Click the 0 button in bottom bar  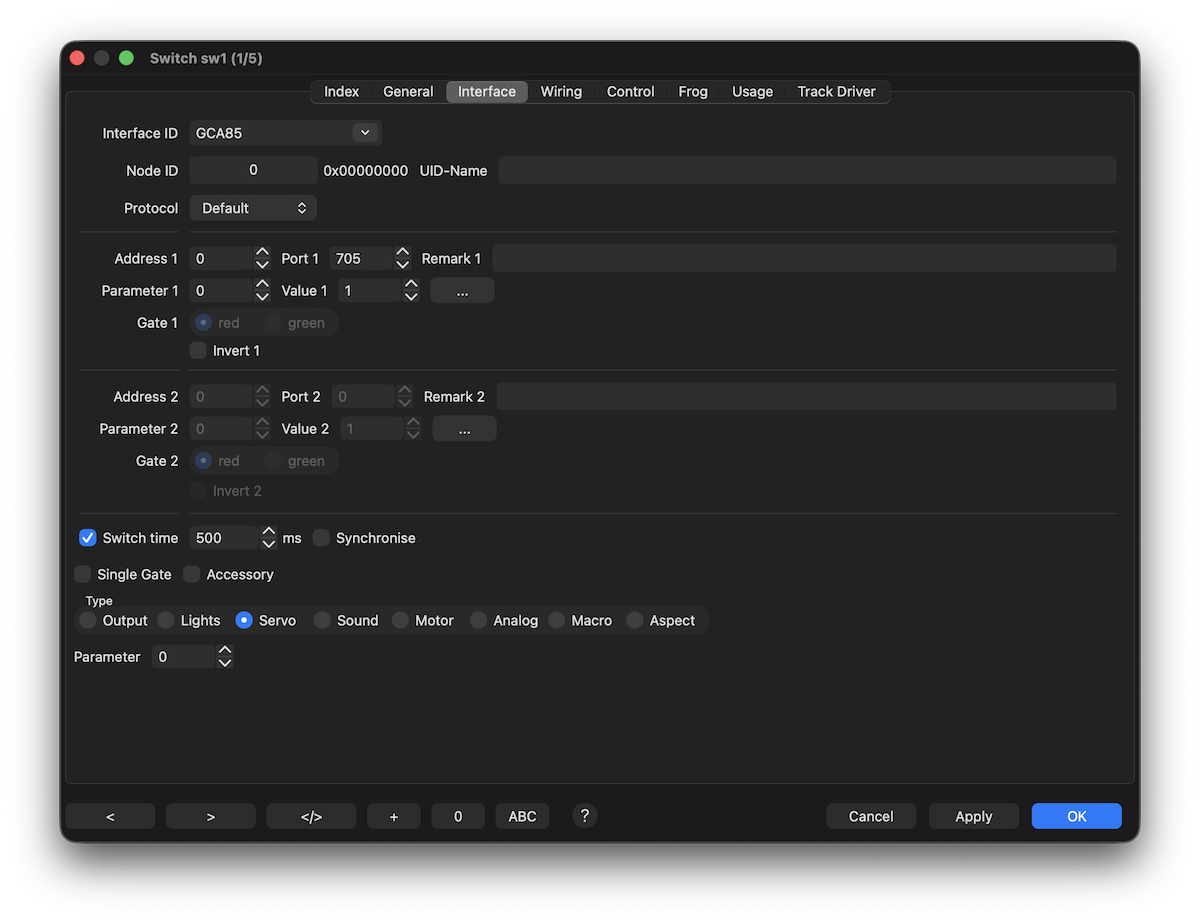coord(458,816)
